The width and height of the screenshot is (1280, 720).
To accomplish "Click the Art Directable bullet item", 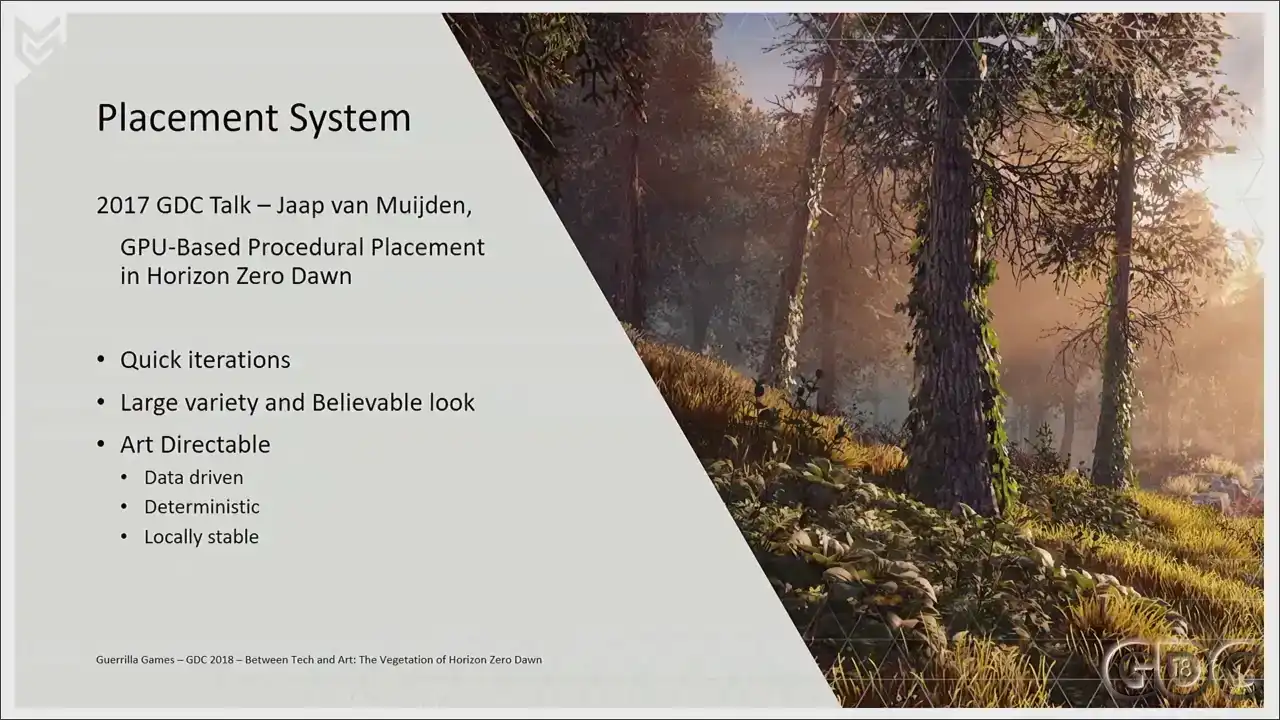I will point(195,444).
